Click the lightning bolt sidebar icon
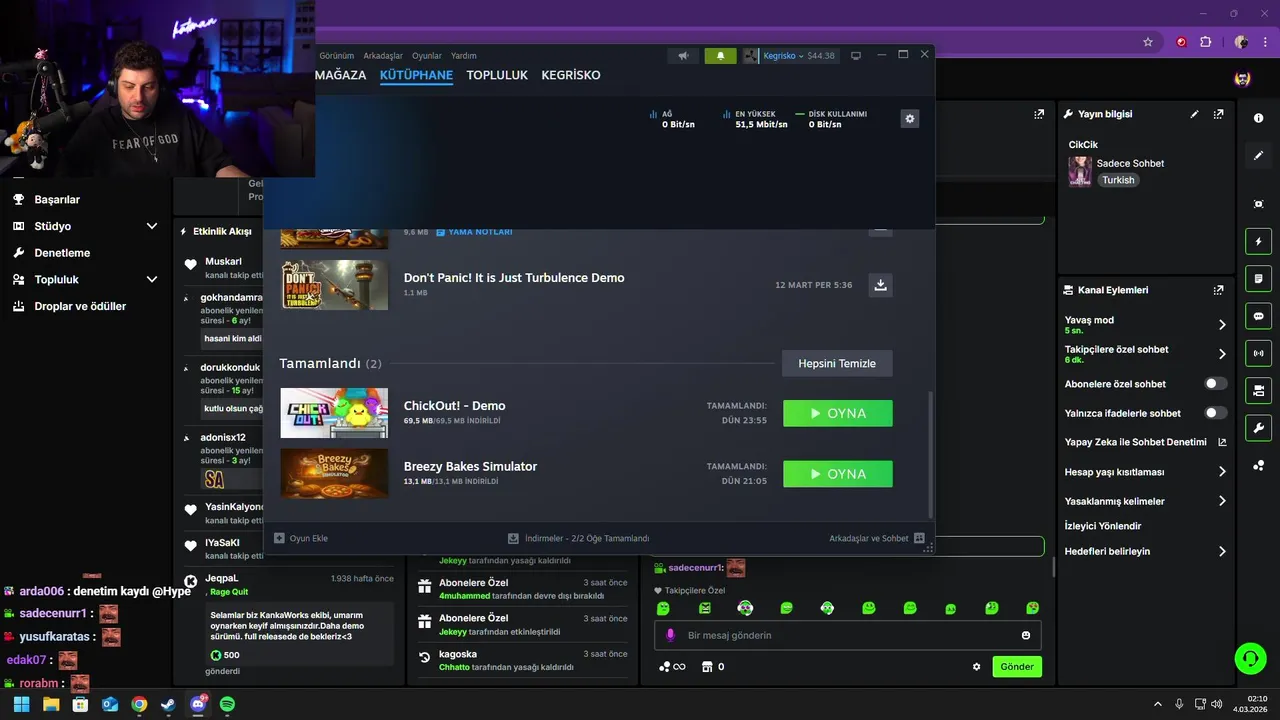The width and height of the screenshot is (1280, 720). click(x=1258, y=241)
